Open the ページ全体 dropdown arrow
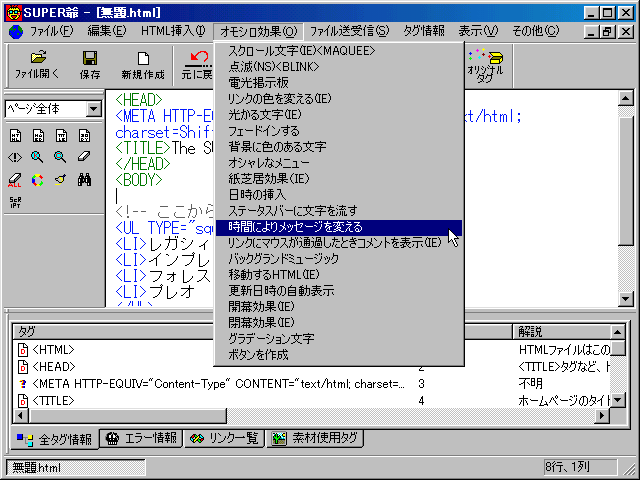This screenshot has height=480, width=640. (94, 109)
